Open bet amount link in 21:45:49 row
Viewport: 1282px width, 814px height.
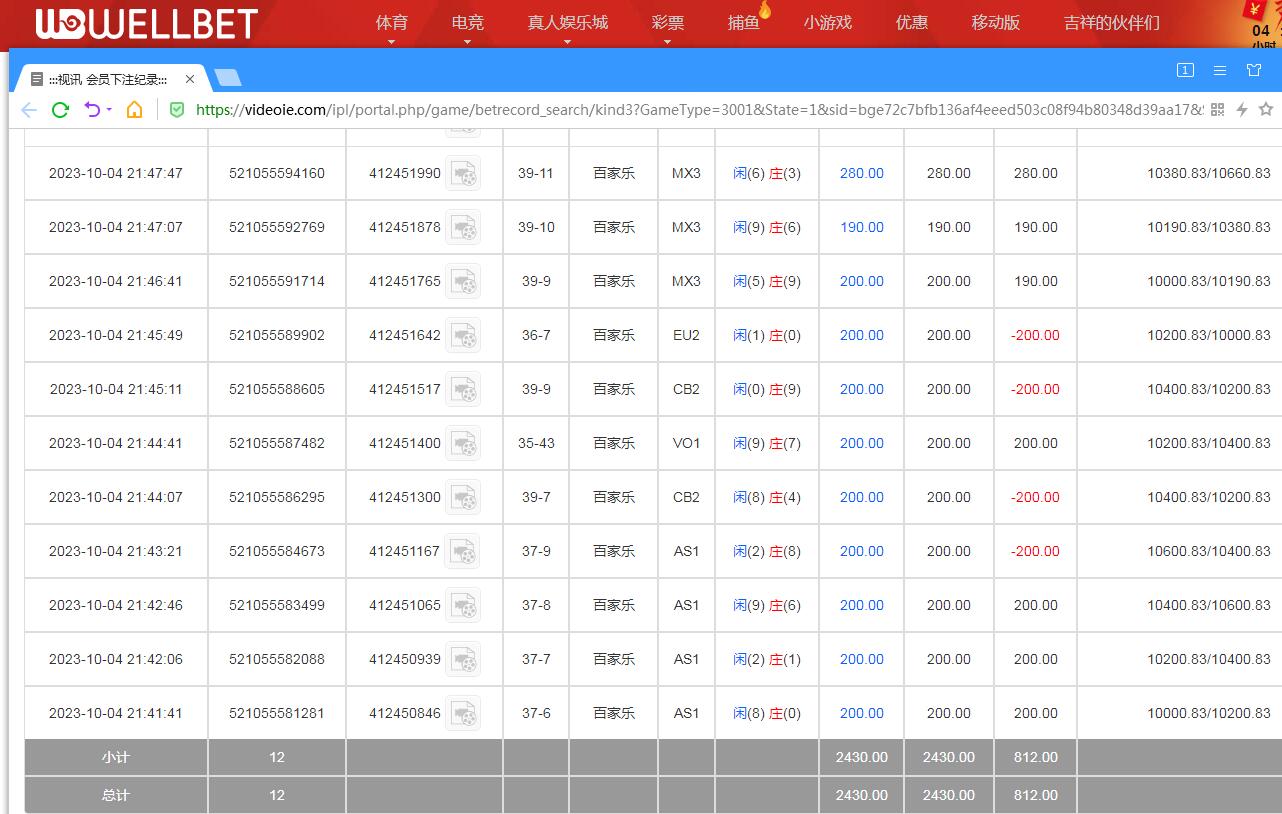(x=862, y=335)
